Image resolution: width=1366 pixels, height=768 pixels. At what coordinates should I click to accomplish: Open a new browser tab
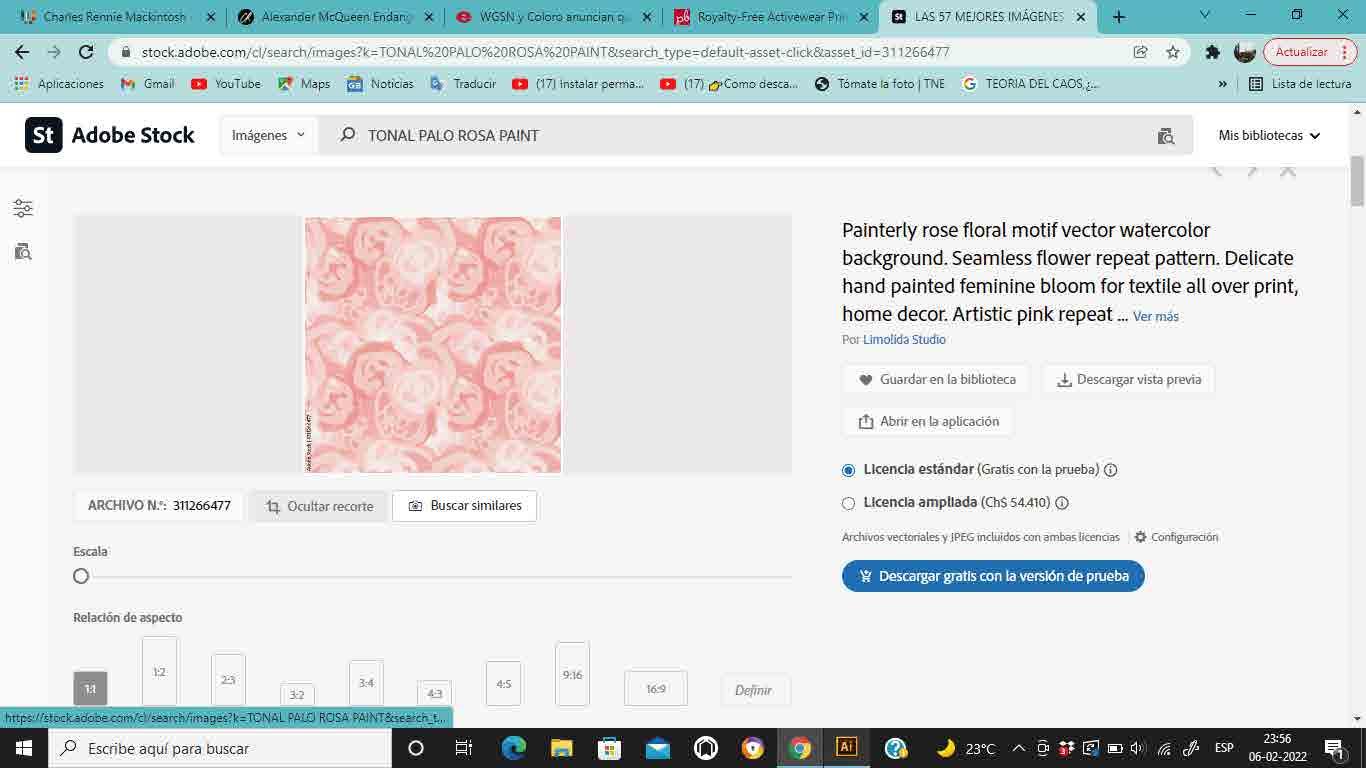pyautogui.click(x=1119, y=17)
